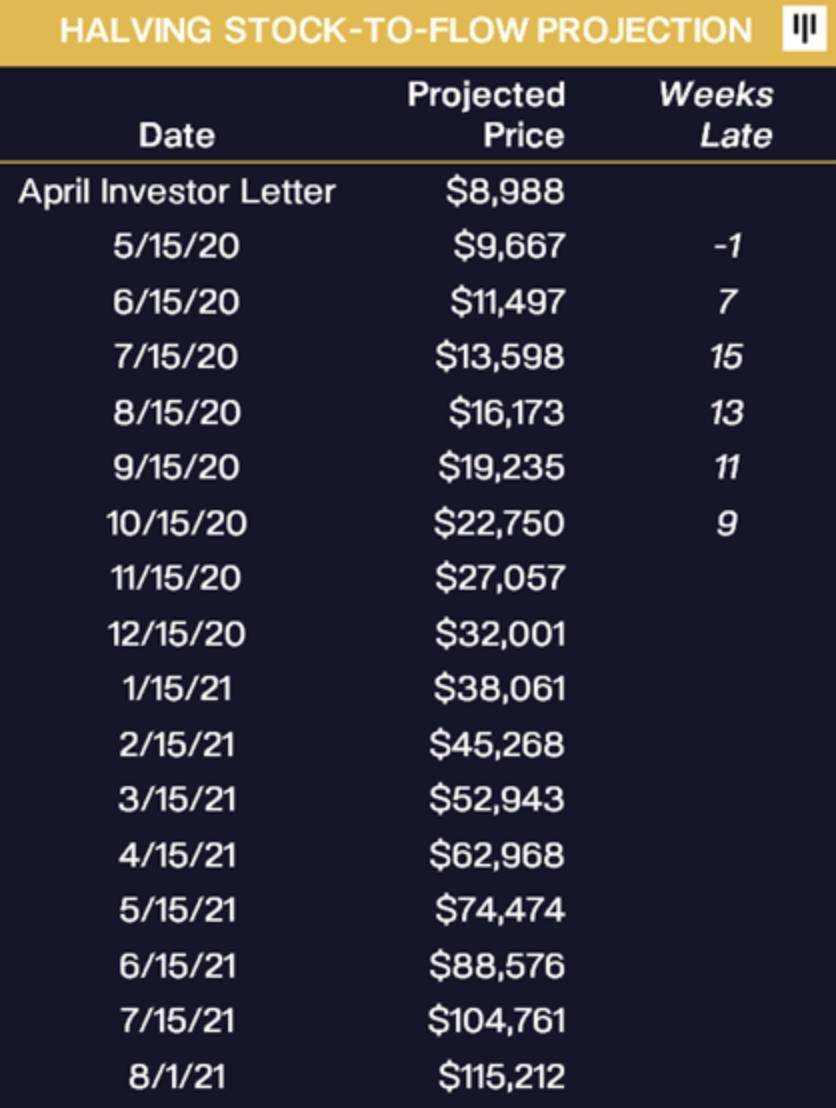Select the 4/15/21 date cell
Screen dimensions: 836x1108
pyautogui.click(x=177, y=855)
